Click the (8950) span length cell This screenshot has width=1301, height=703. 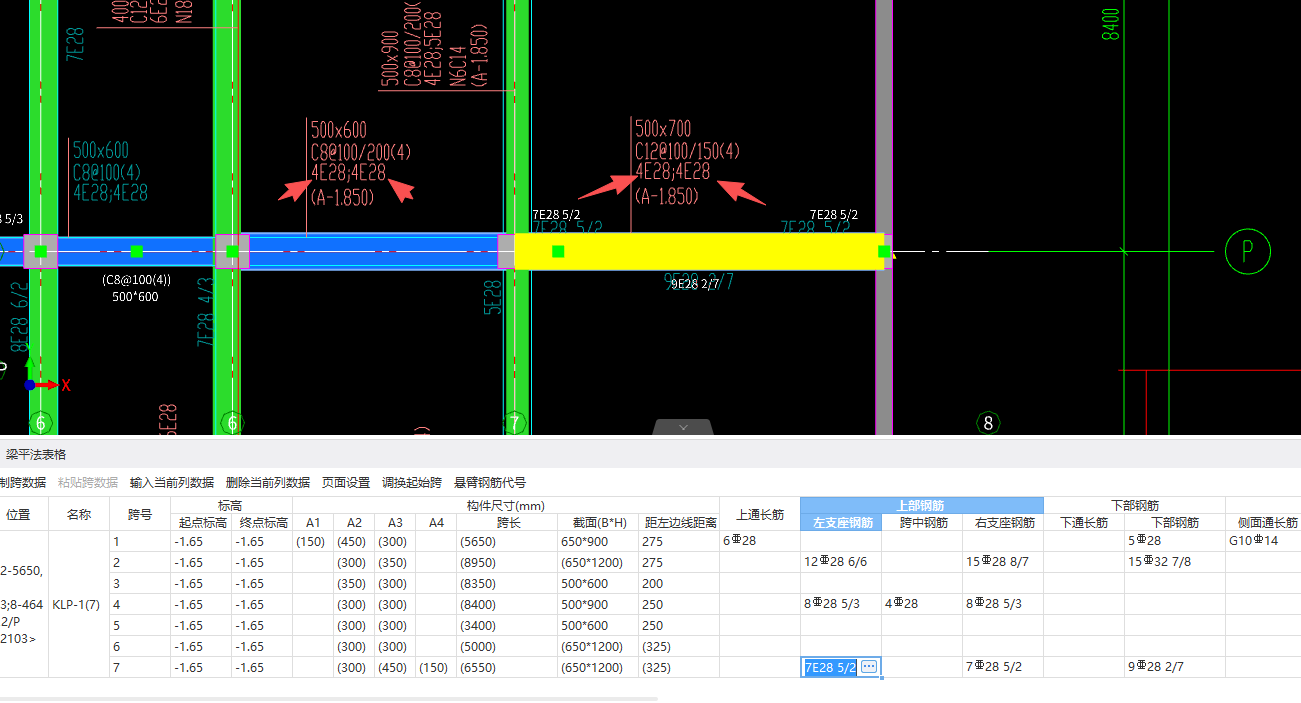tap(508, 562)
